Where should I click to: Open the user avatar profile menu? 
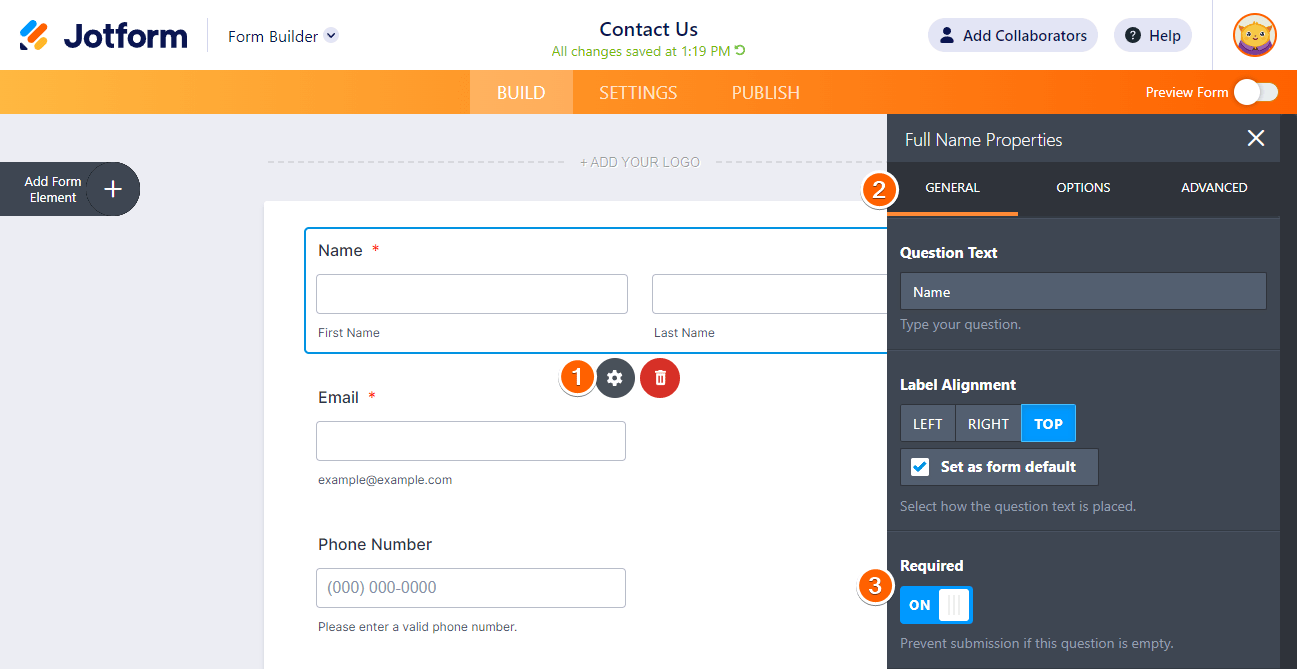coord(1255,36)
